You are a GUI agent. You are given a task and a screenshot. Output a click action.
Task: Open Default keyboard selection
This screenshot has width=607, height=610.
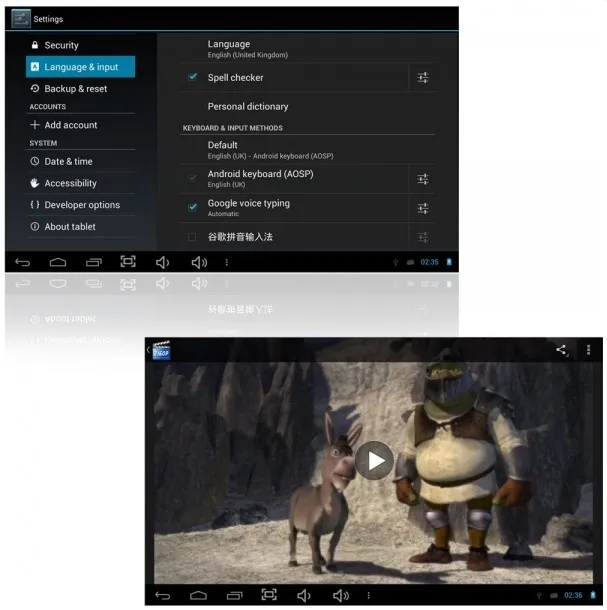coord(307,150)
